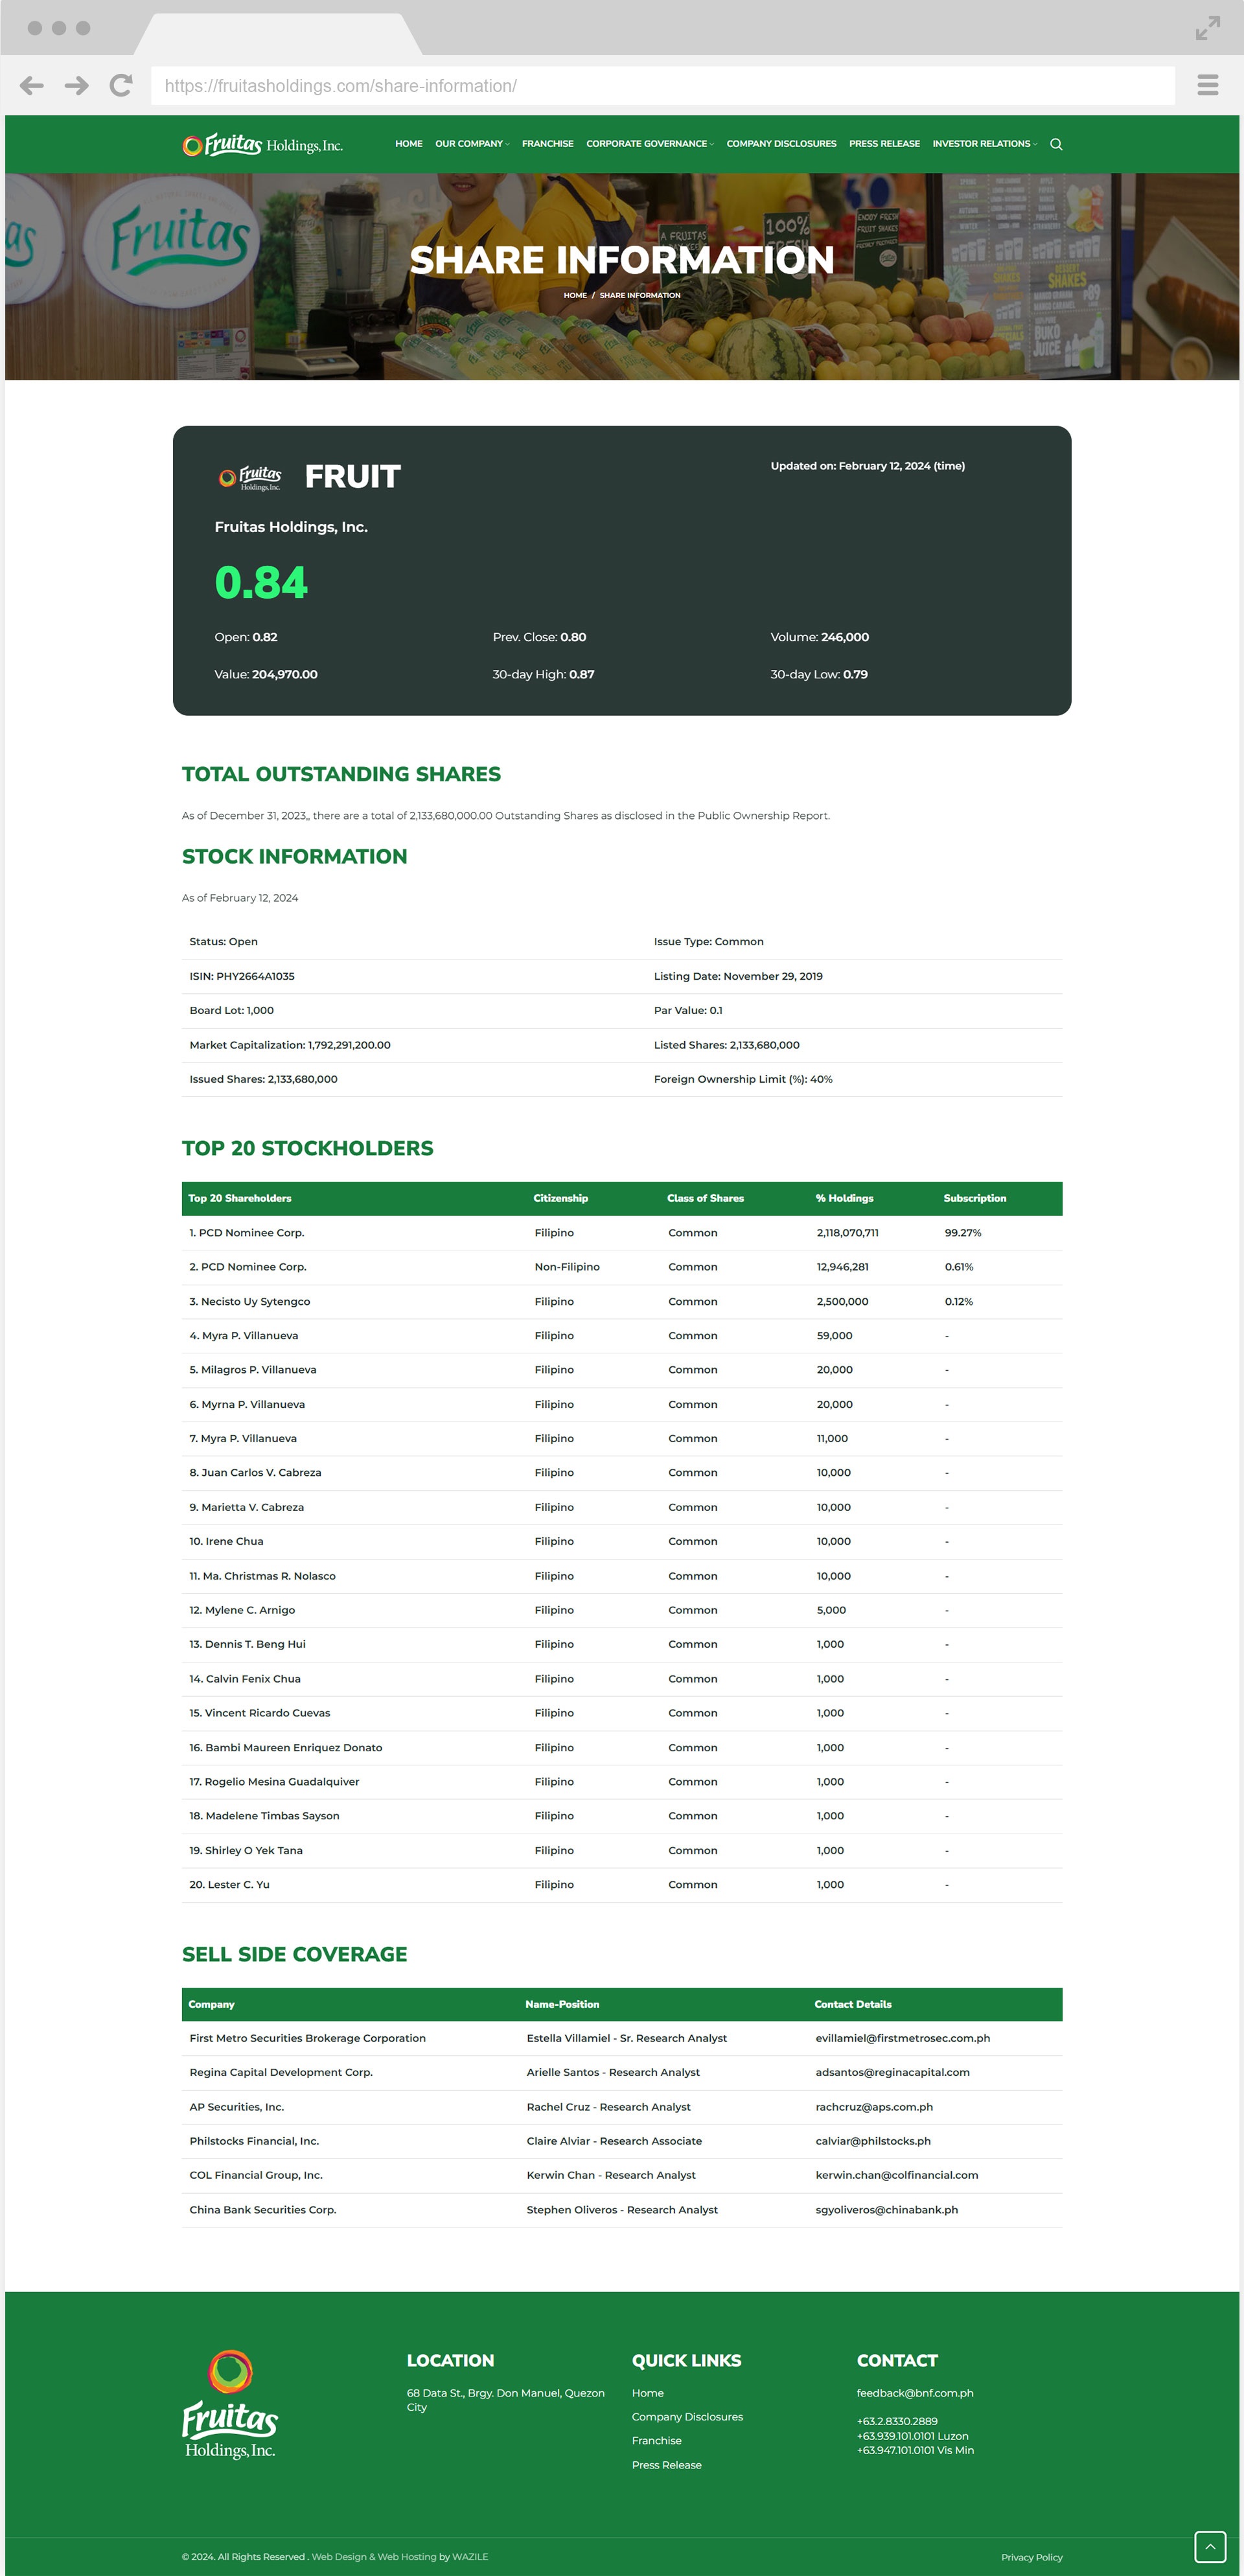Click the HOME breadcrumb link
The image size is (1244, 2576).
pos(575,295)
